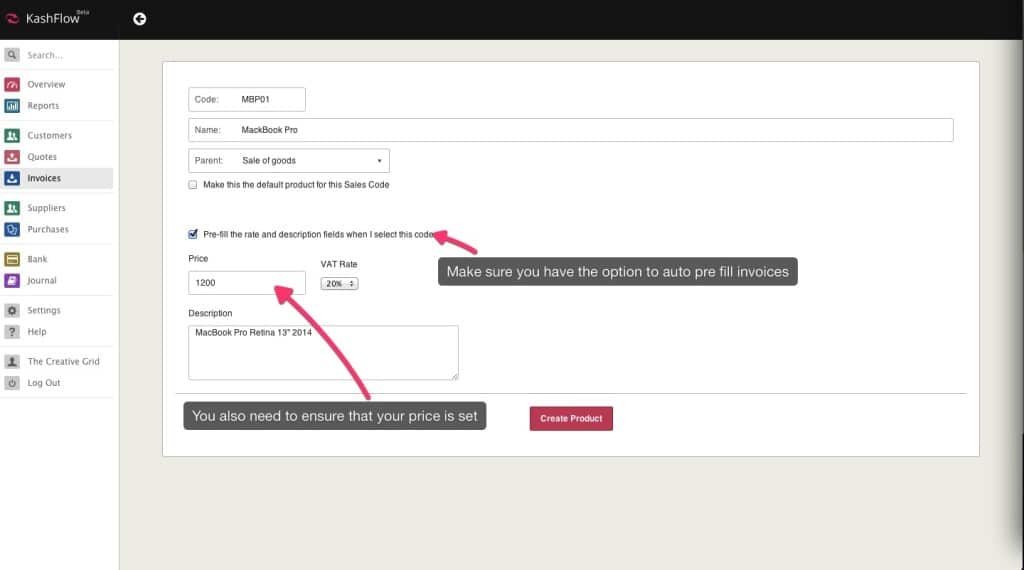Open Journal in the sidebar

click(42, 280)
